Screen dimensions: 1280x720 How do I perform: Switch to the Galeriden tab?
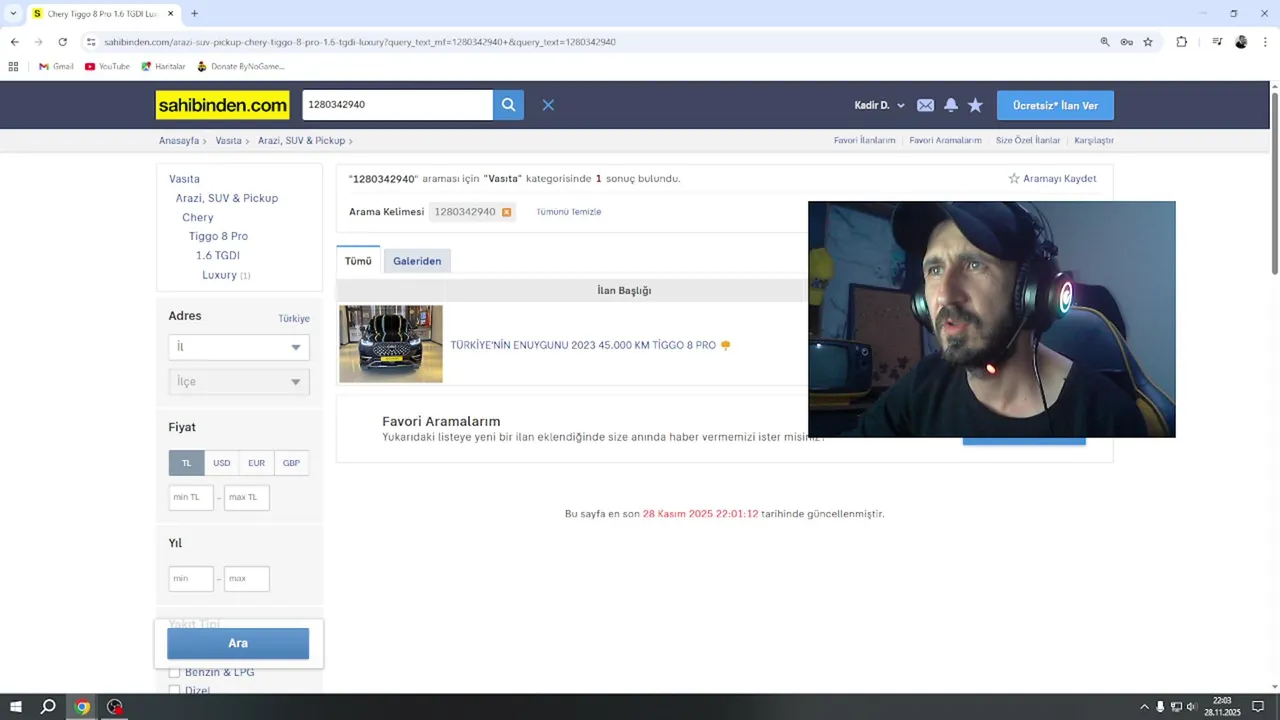tap(417, 261)
